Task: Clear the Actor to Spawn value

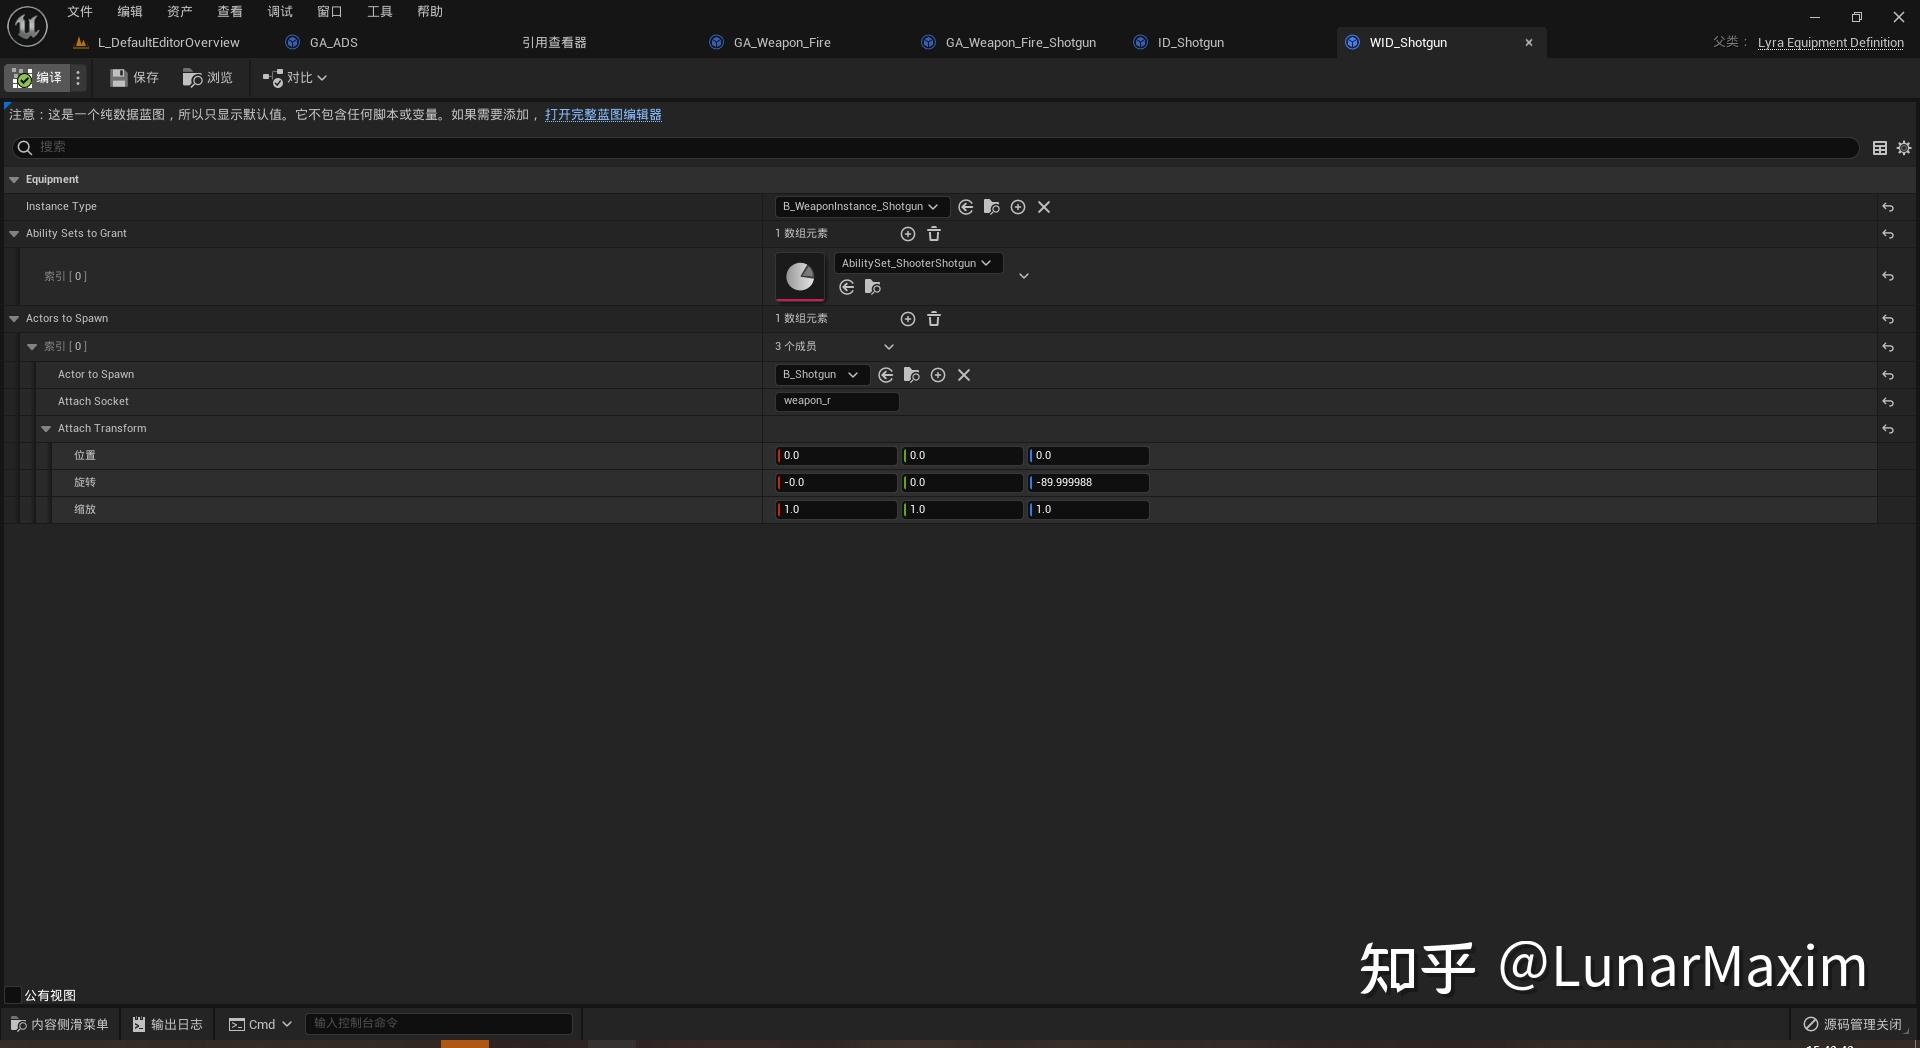Action: pos(964,375)
